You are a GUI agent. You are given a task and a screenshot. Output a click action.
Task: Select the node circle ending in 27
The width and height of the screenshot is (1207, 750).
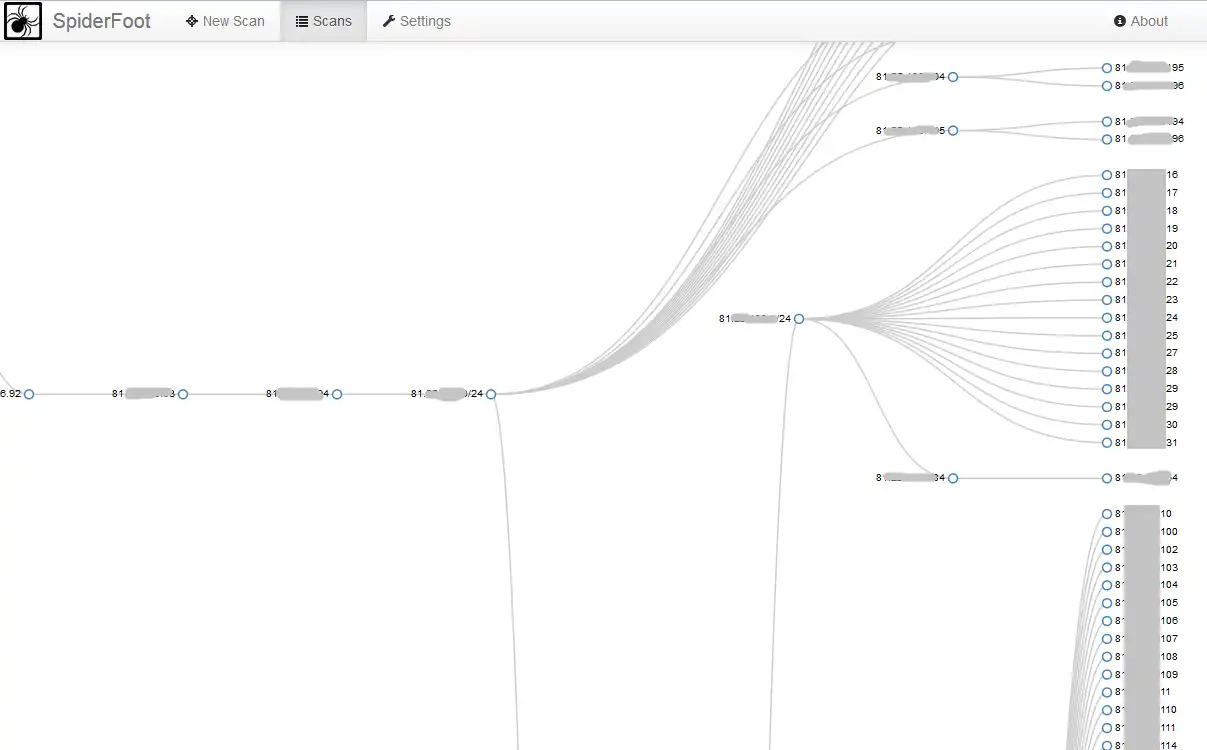pos(1107,353)
